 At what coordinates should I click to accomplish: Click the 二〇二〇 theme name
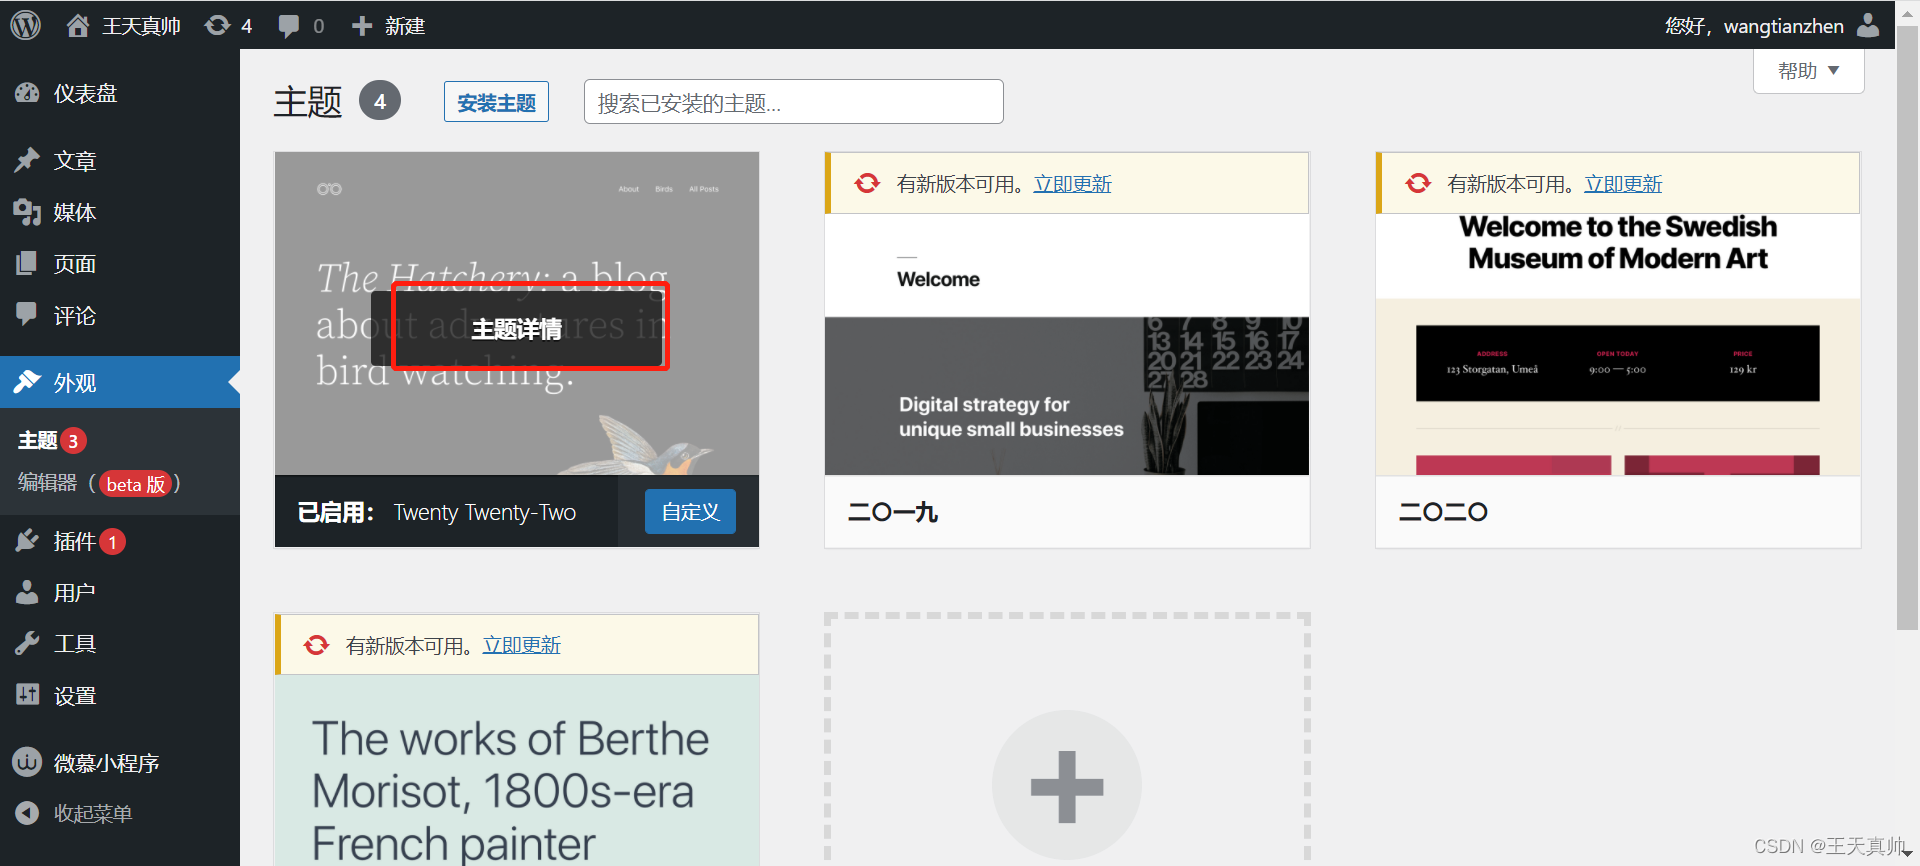[1443, 512]
